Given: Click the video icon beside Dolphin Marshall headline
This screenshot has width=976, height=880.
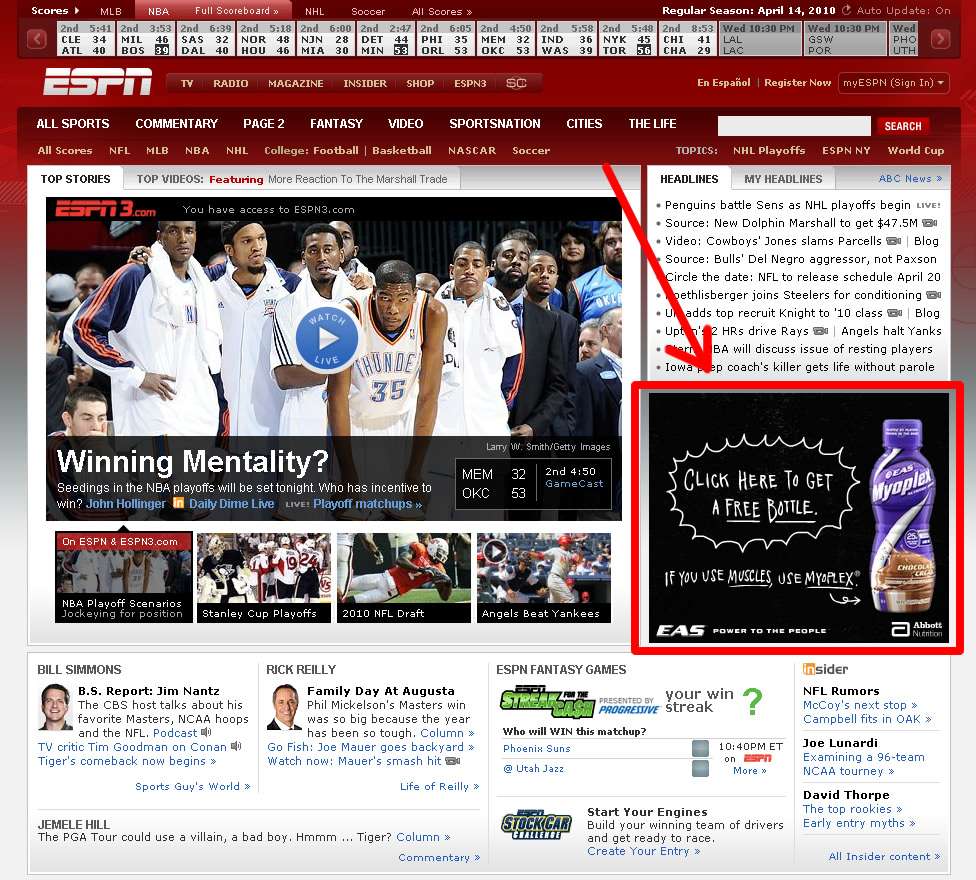Looking at the screenshot, I should pyautogui.click(x=929, y=223).
